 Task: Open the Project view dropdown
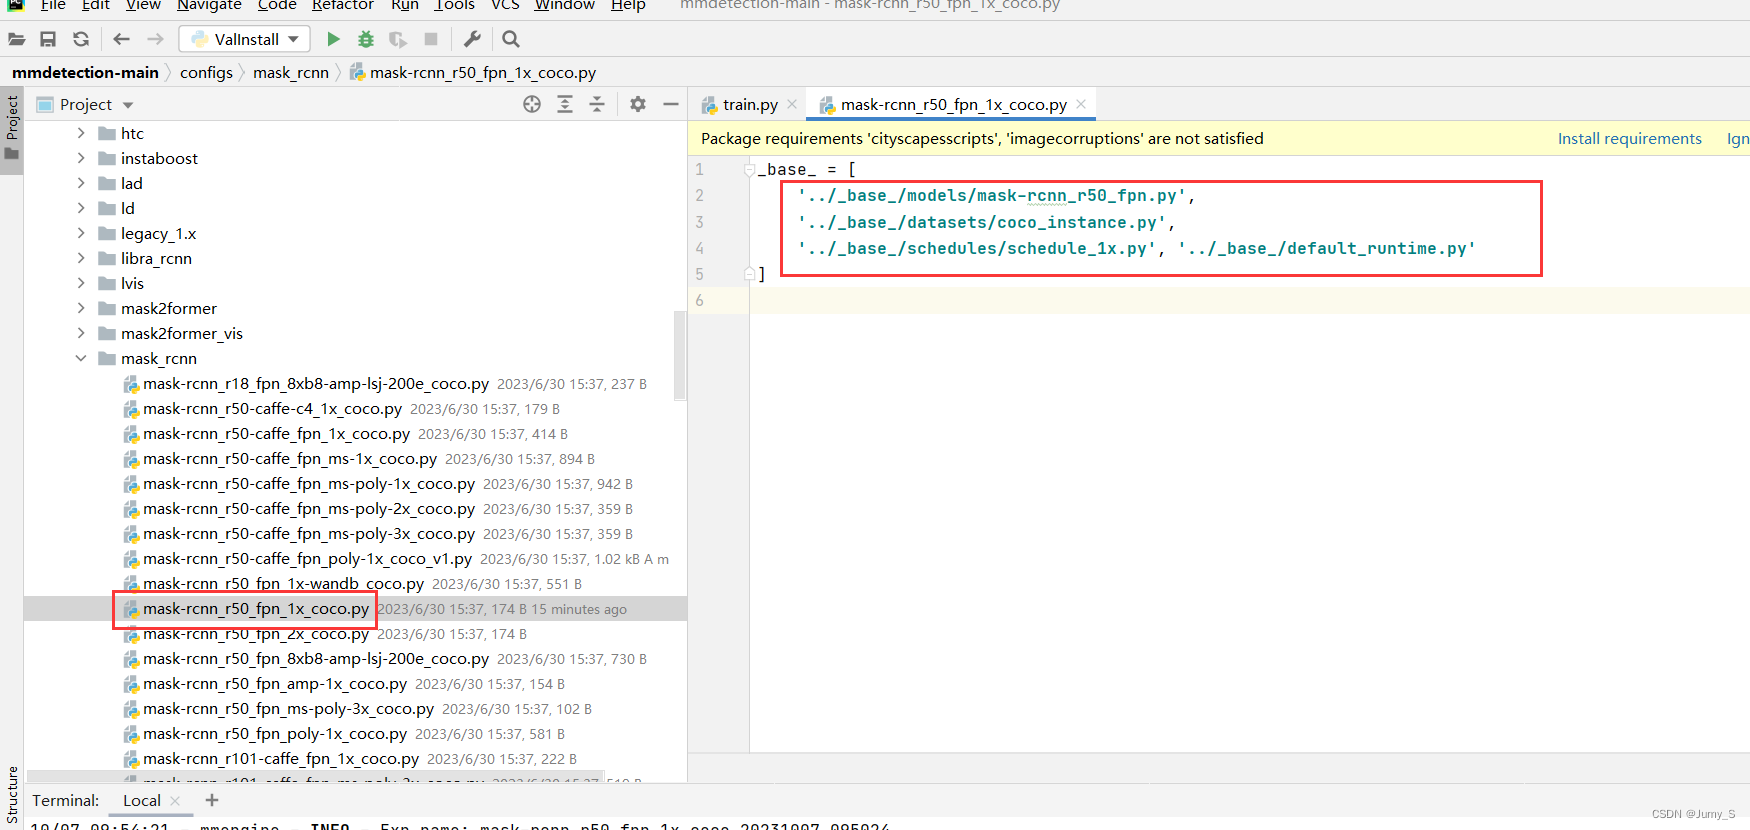(x=127, y=105)
